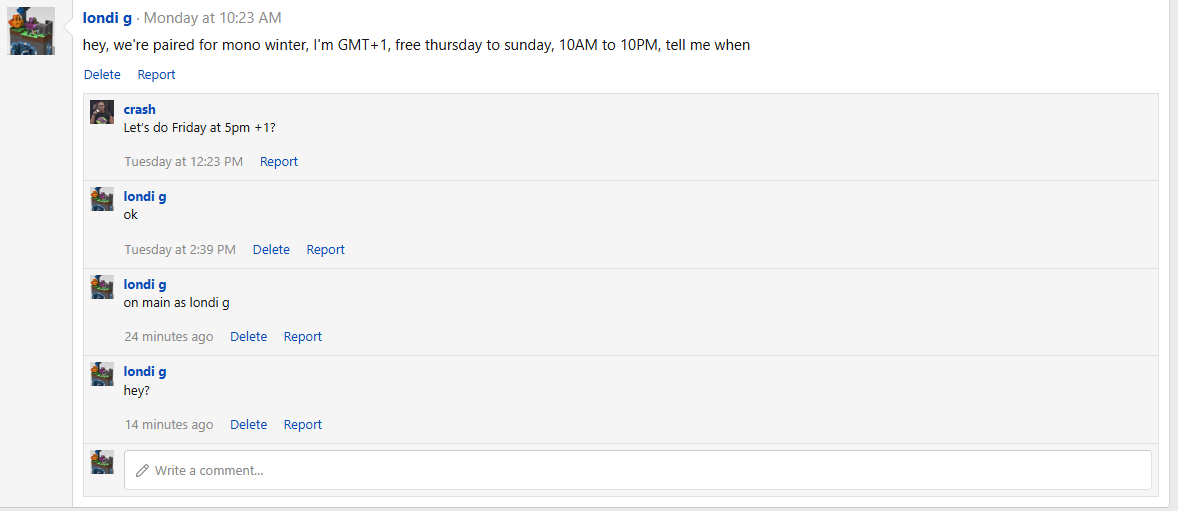Open crash's profile name link
Viewport: 1178px width, 511px height.
139,109
